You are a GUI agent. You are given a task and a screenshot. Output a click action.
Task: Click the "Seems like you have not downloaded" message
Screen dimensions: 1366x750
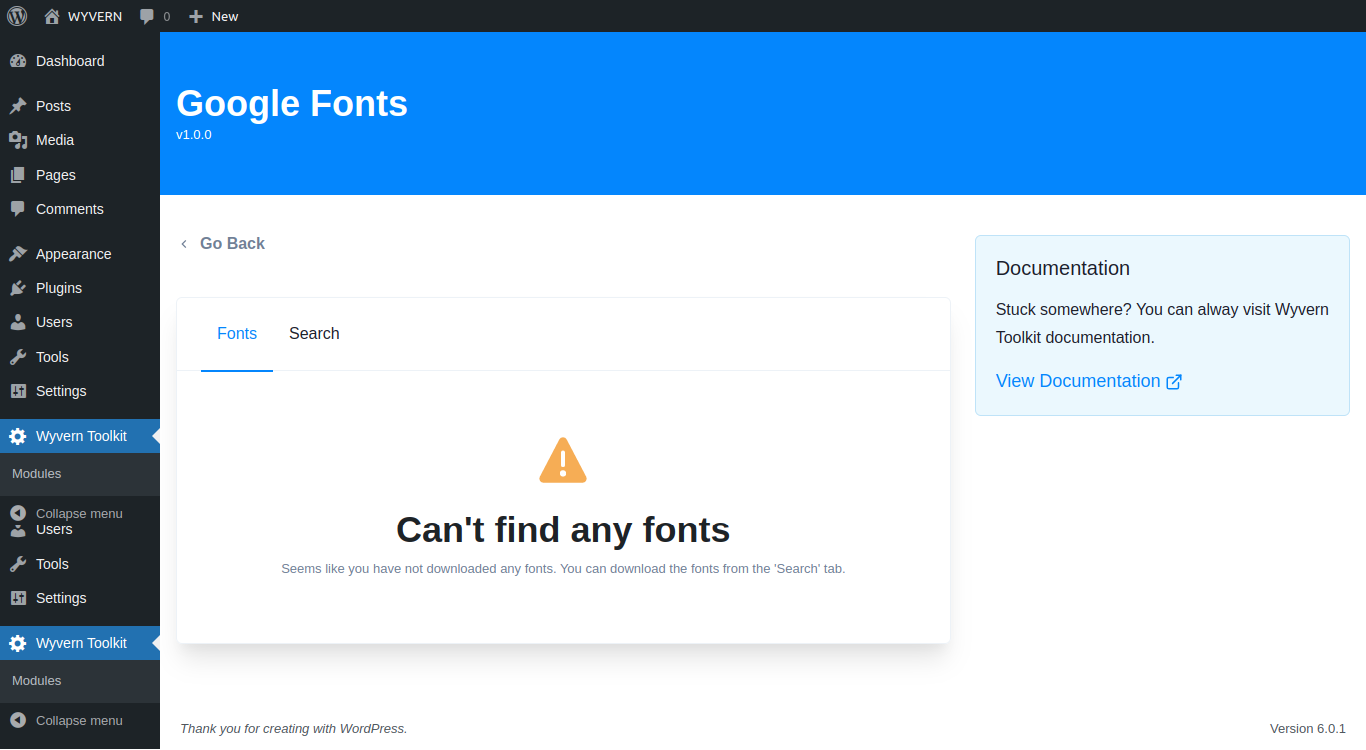coord(563,569)
